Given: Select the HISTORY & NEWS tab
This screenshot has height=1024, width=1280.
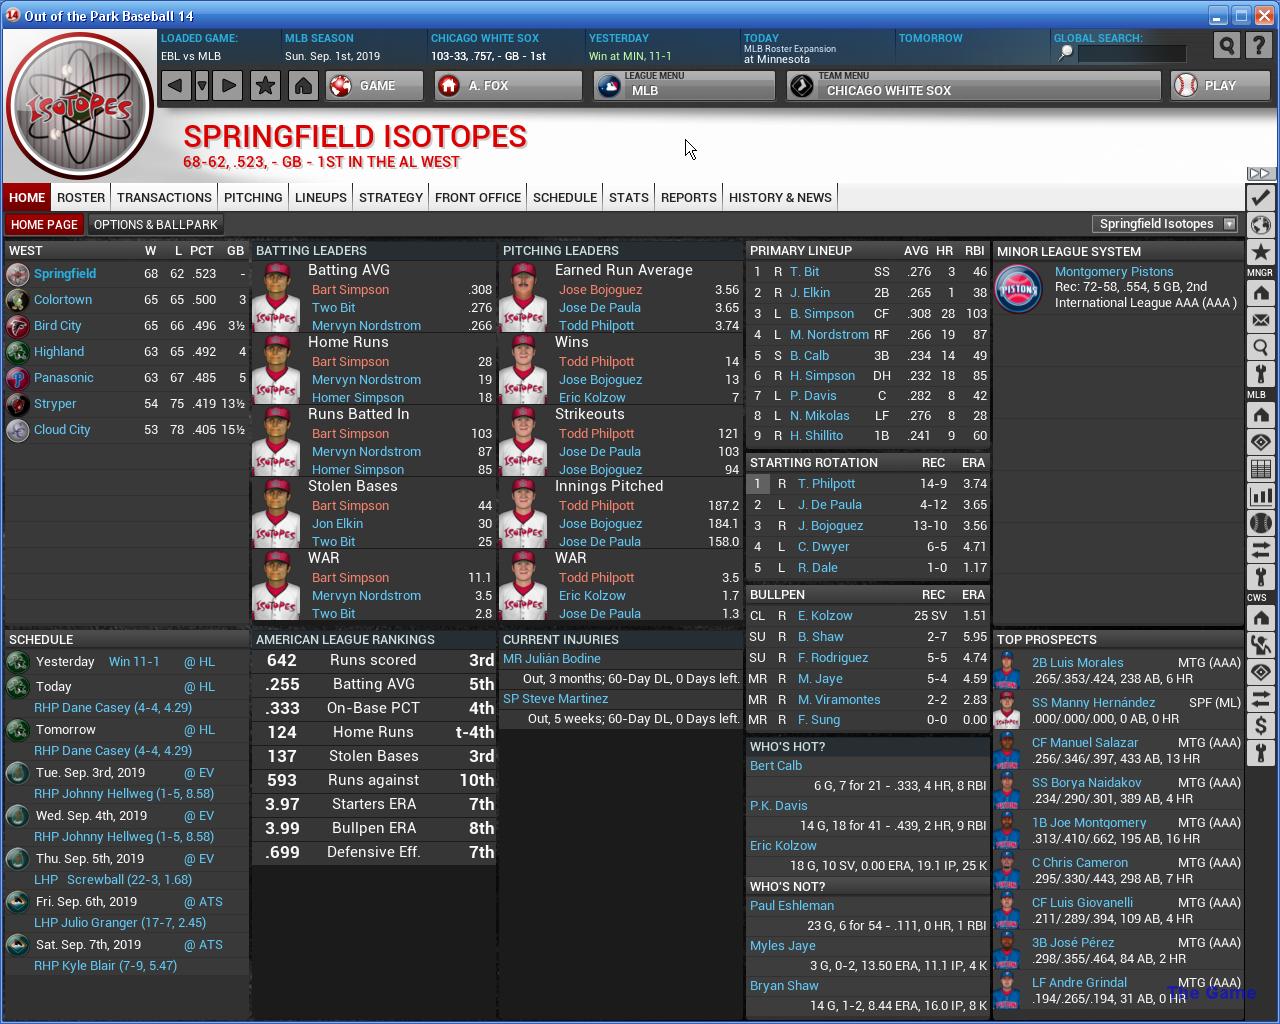Looking at the screenshot, I should click(780, 197).
